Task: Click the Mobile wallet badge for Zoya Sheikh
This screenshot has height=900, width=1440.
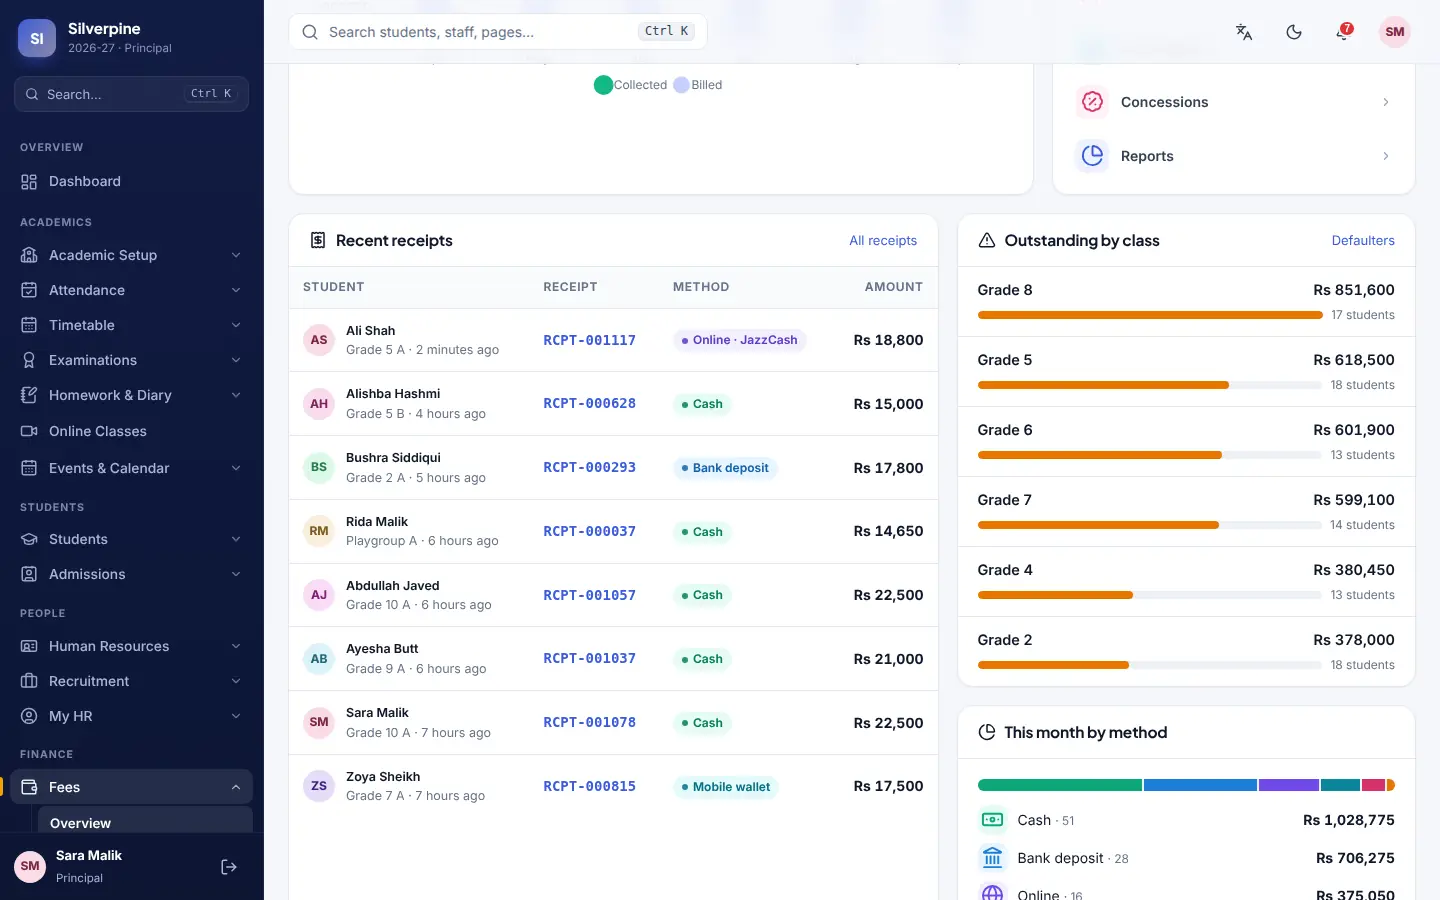Action: click(x=726, y=787)
